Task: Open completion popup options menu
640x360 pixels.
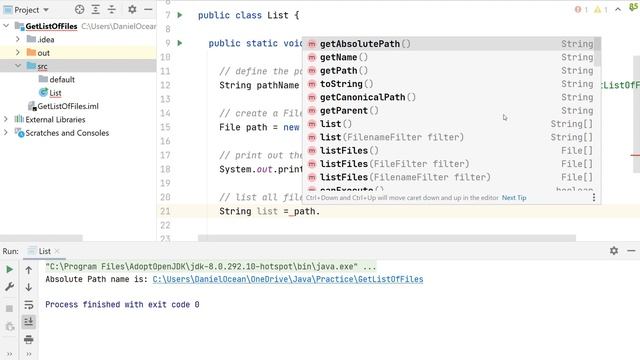Action: point(594,198)
